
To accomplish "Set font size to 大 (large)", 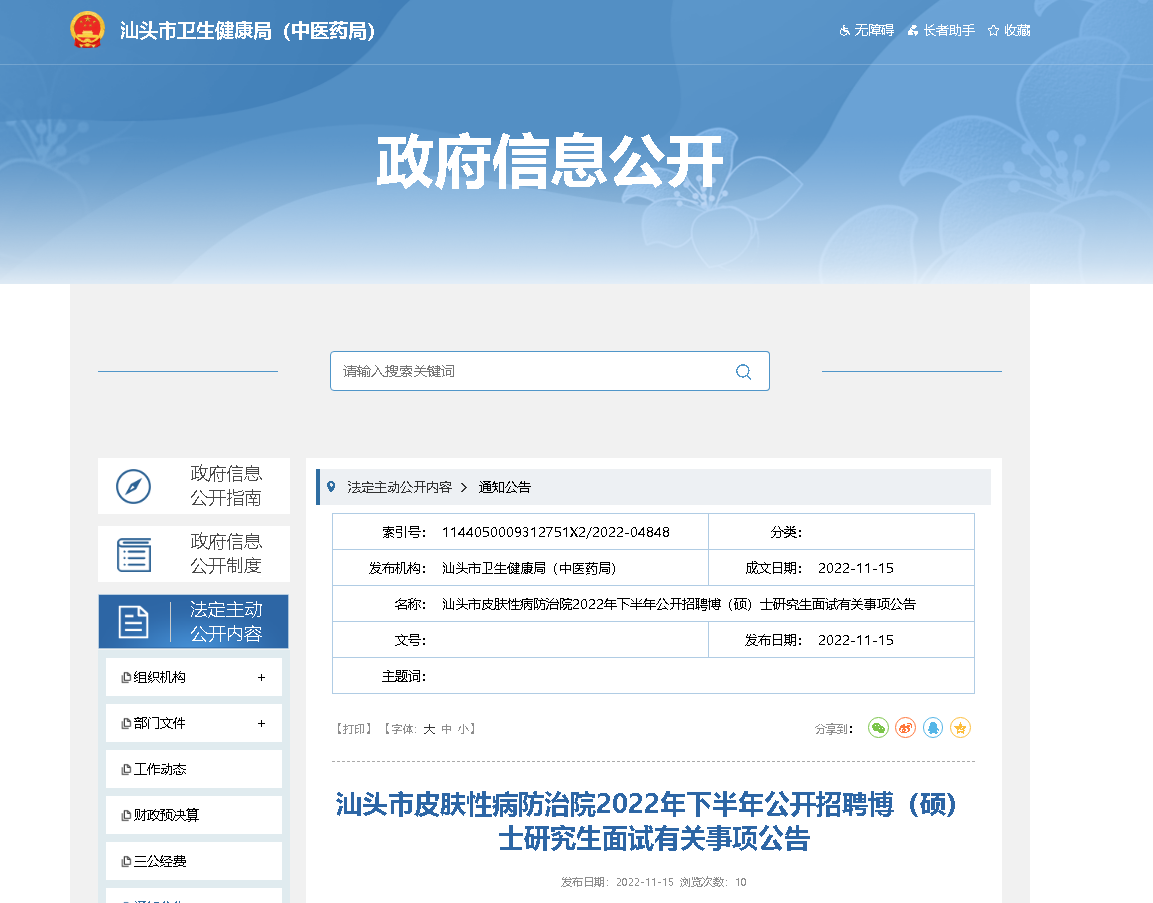I will pos(429,729).
